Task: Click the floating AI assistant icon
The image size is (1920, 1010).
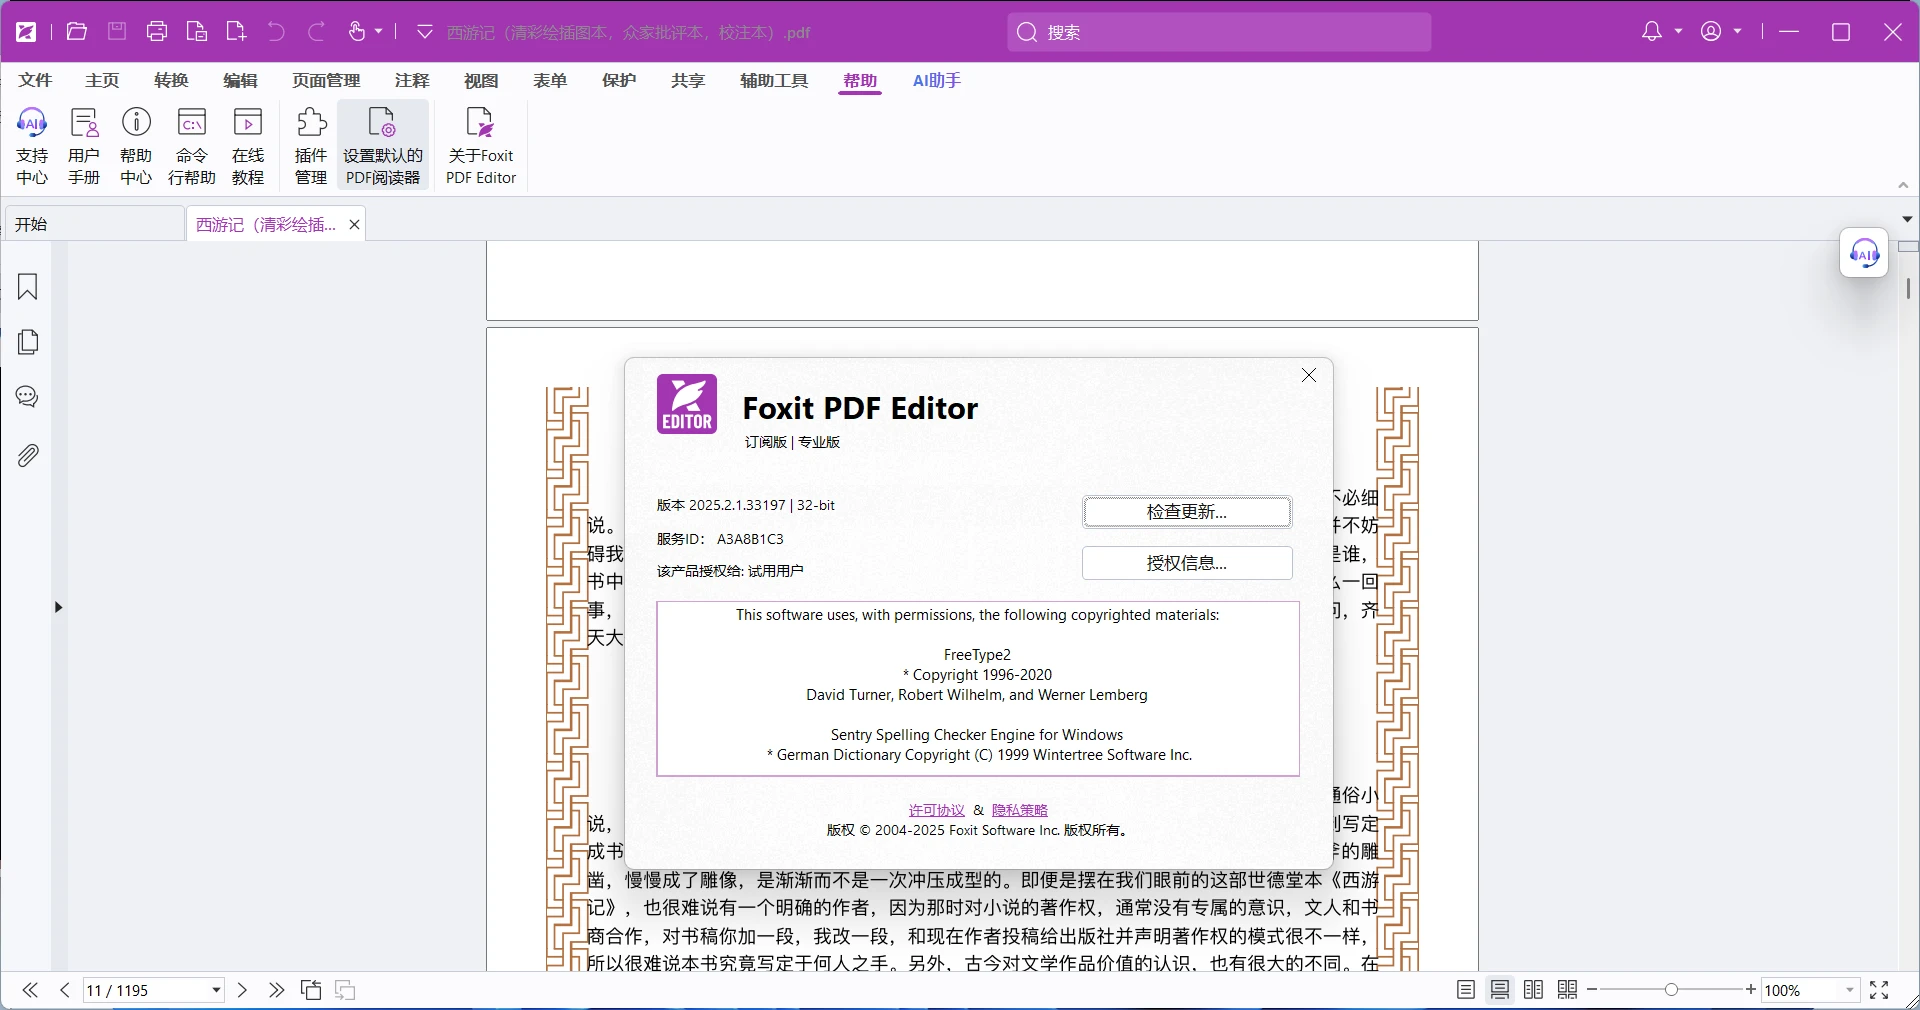Action: point(1864,253)
